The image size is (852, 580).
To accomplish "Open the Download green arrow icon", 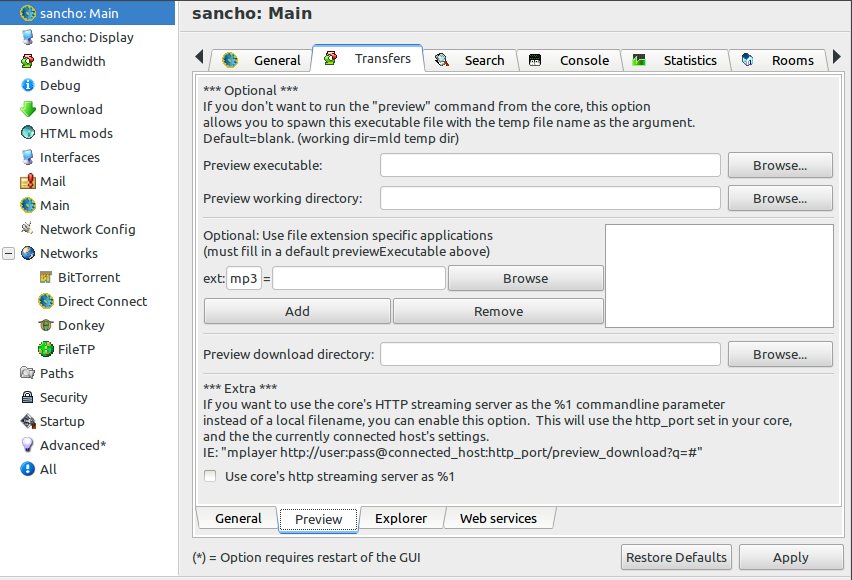I will [27, 109].
